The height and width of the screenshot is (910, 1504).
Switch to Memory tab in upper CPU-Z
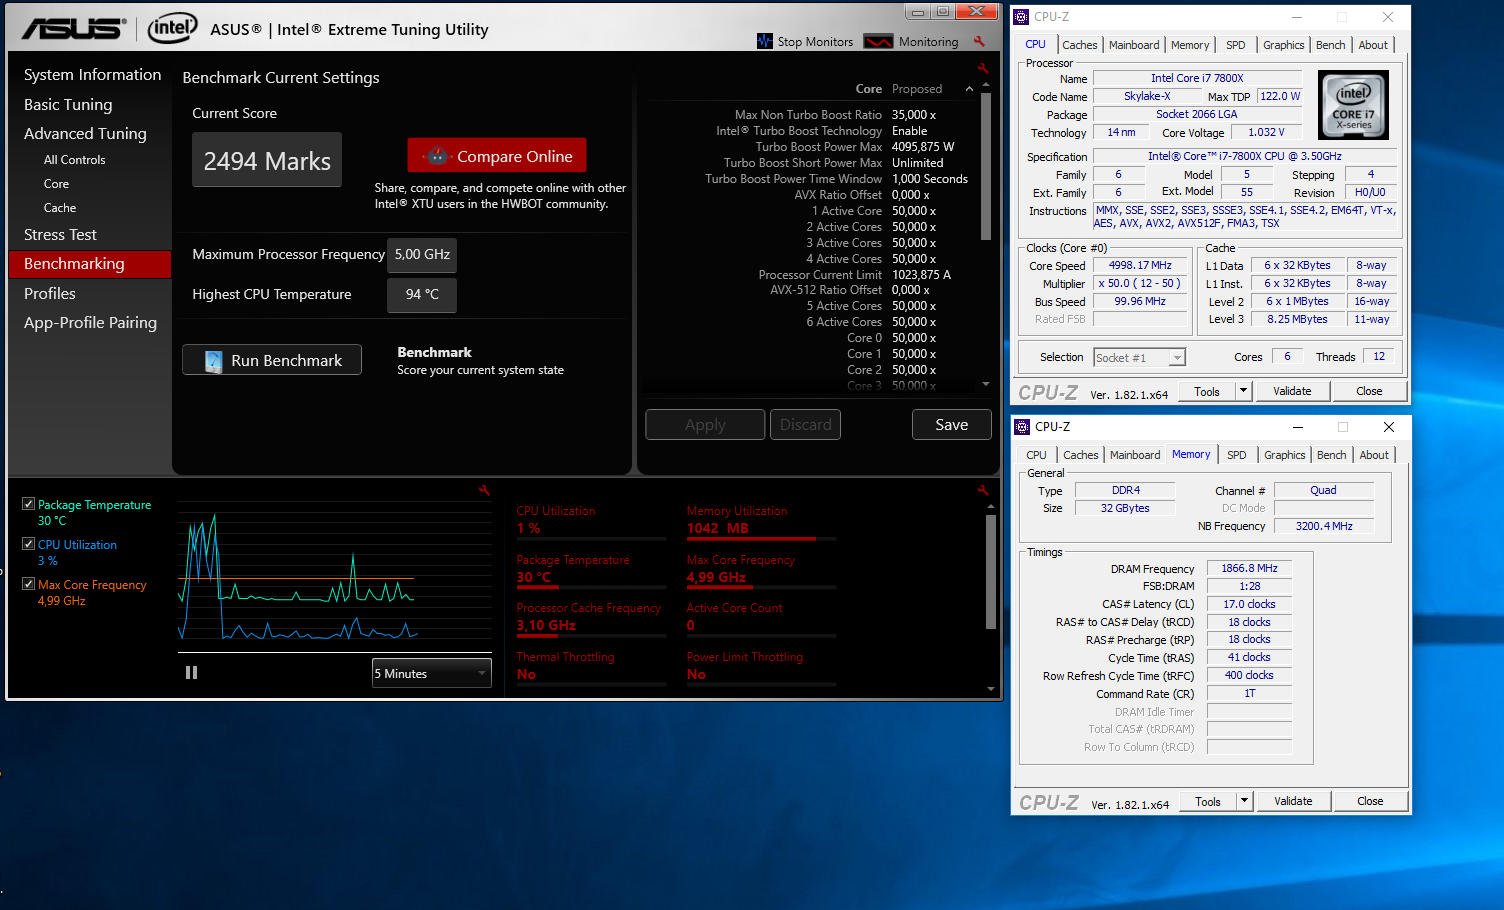point(1190,45)
